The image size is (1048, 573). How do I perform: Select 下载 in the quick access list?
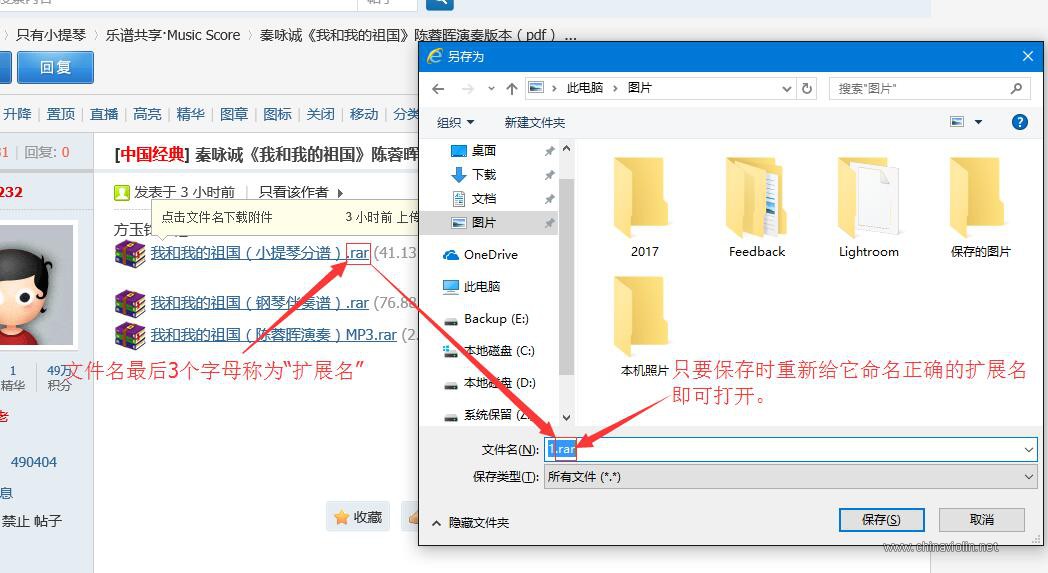point(483,175)
